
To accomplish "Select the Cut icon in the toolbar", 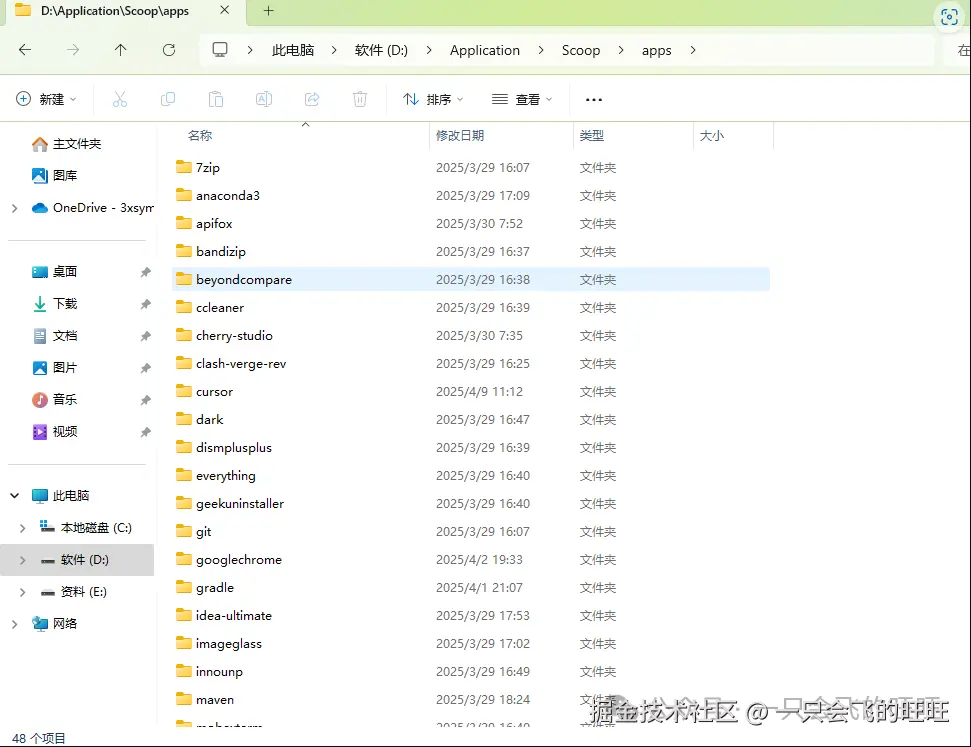I will tap(120, 99).
